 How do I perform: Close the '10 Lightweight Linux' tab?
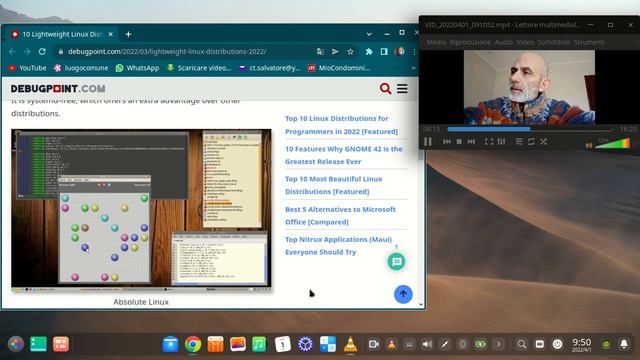coord(110,34)
